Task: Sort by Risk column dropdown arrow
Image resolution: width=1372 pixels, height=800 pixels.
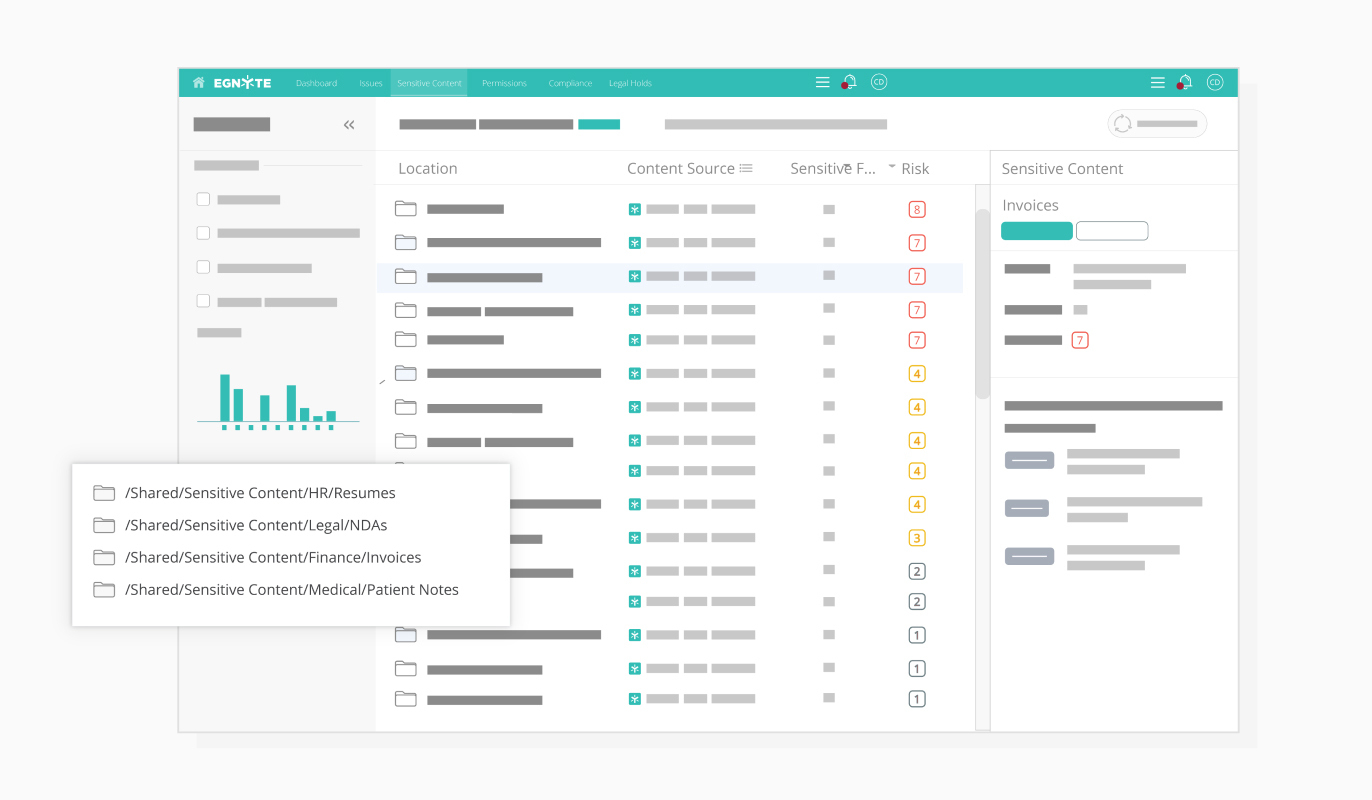Action: point(892,167)
